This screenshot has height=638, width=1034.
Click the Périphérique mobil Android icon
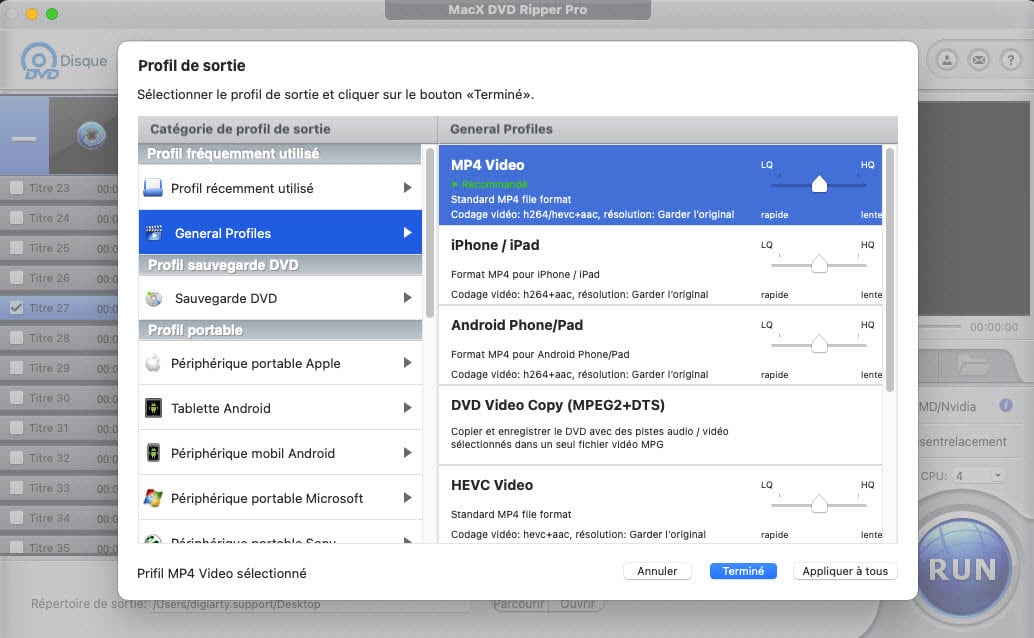153,453
